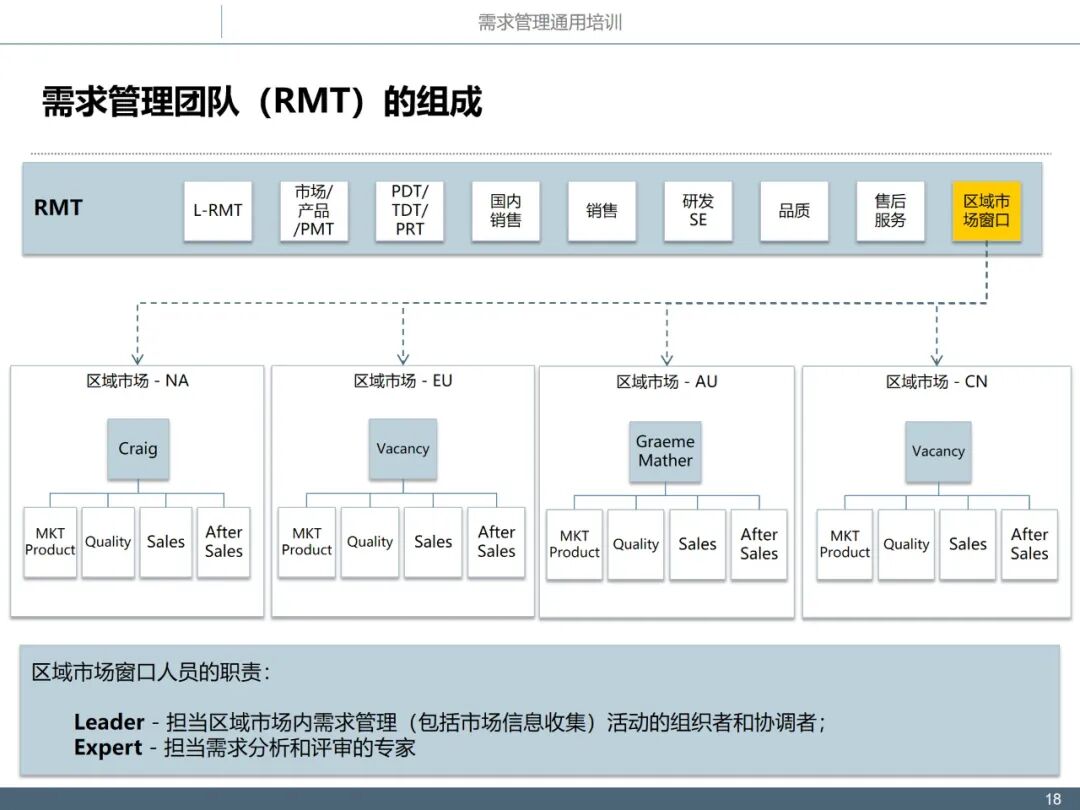Click the Vacancy node under 区域市场 - EU
Viewport: 1080px width, 810px height.
tap(403, 449)
